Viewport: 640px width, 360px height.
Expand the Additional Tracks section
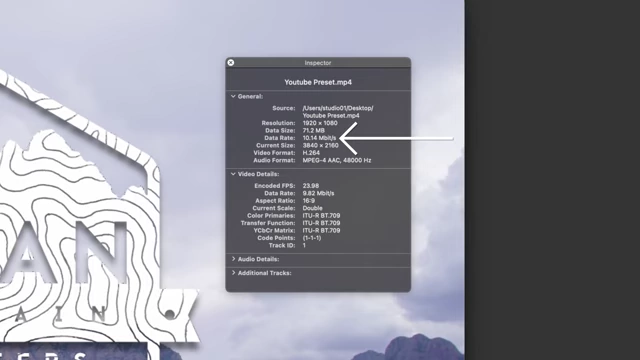point(233,273)
